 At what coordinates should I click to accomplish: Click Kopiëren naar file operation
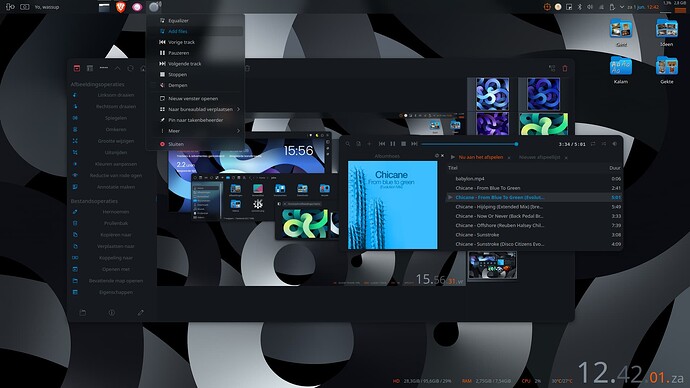coord(114,234)
